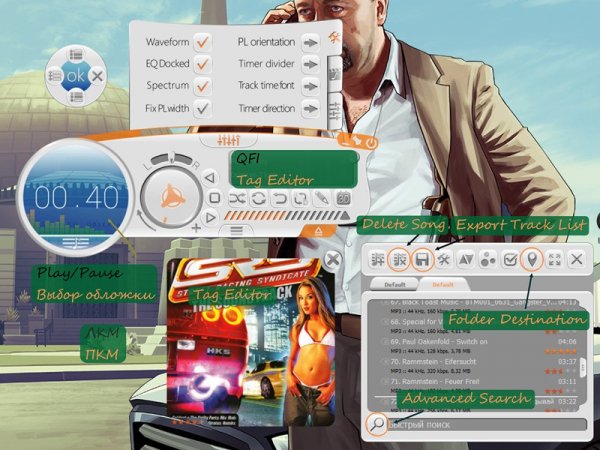The height and width of the screenshot is (450, 600).
Task: Toggle orange pin icon on player
Action: click(x=358, y=143)
